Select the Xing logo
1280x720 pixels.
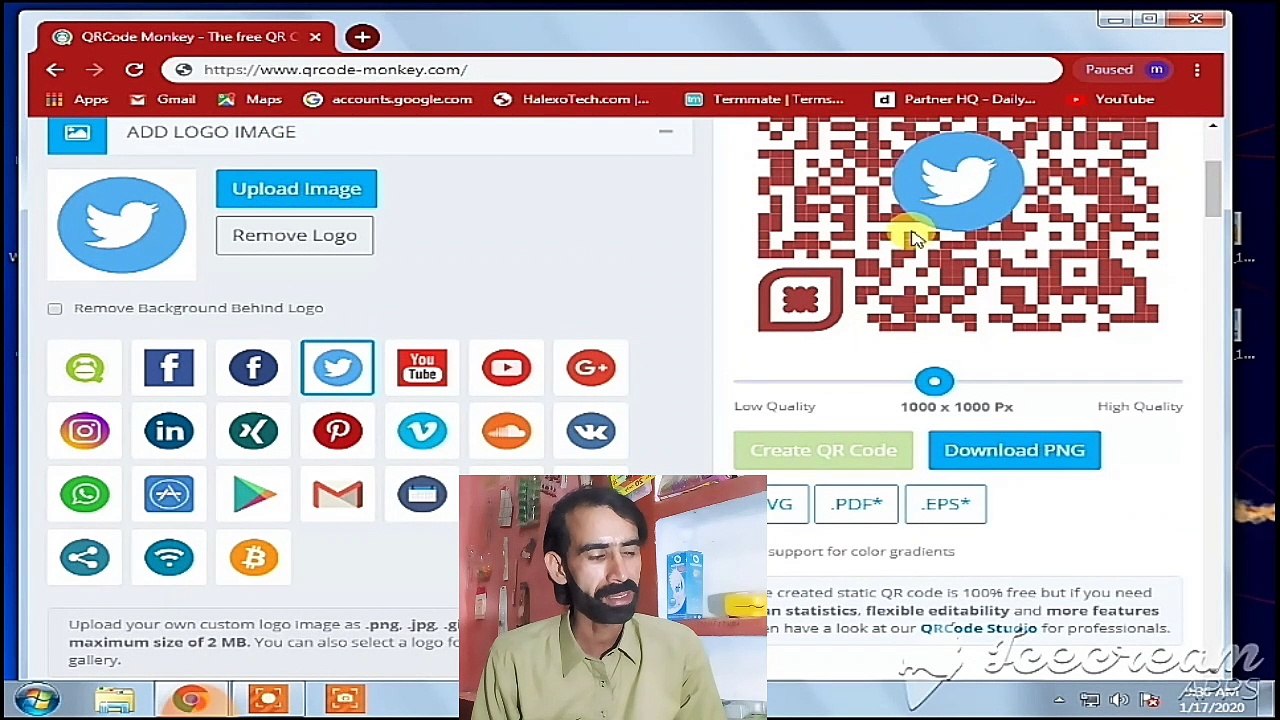253,431
